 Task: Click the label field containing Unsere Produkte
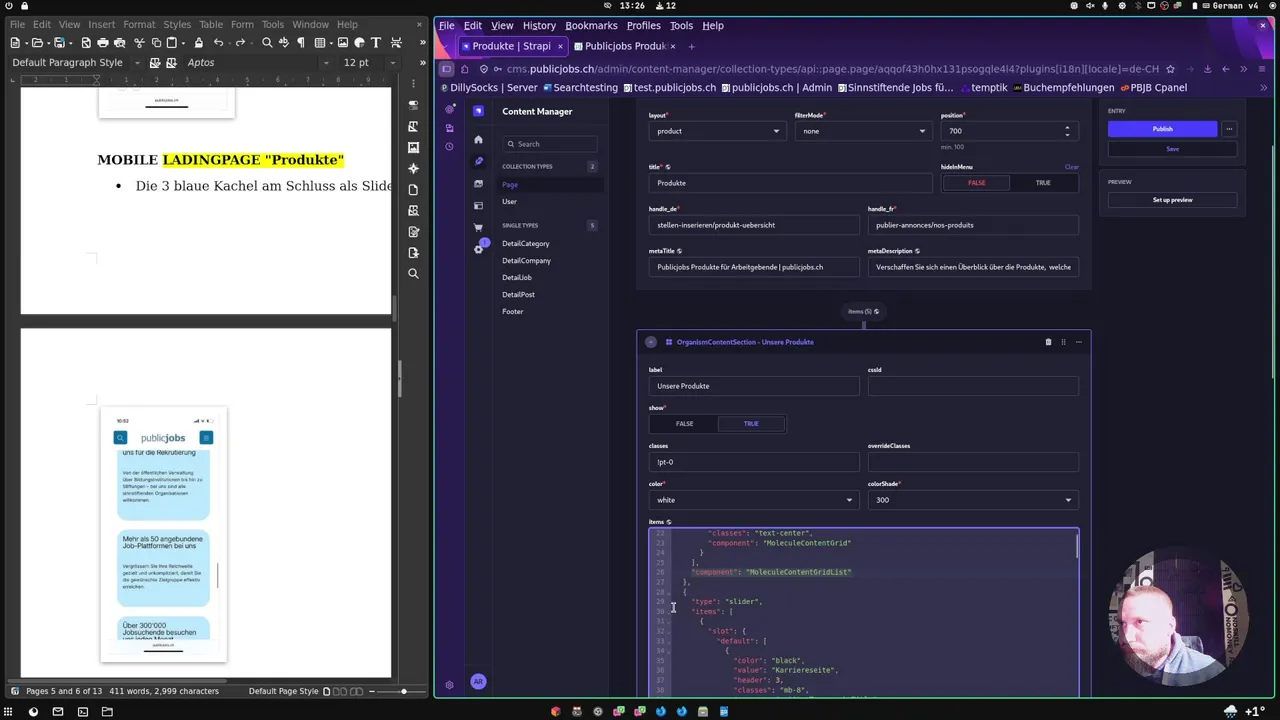click(x=754, y=386)
